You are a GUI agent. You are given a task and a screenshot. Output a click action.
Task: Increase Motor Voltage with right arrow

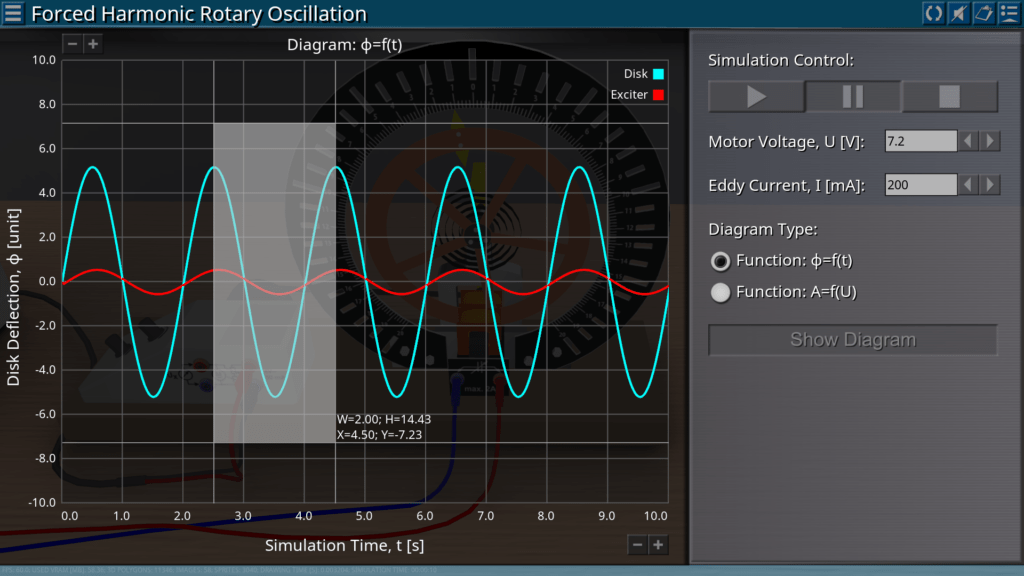(990, 141)
